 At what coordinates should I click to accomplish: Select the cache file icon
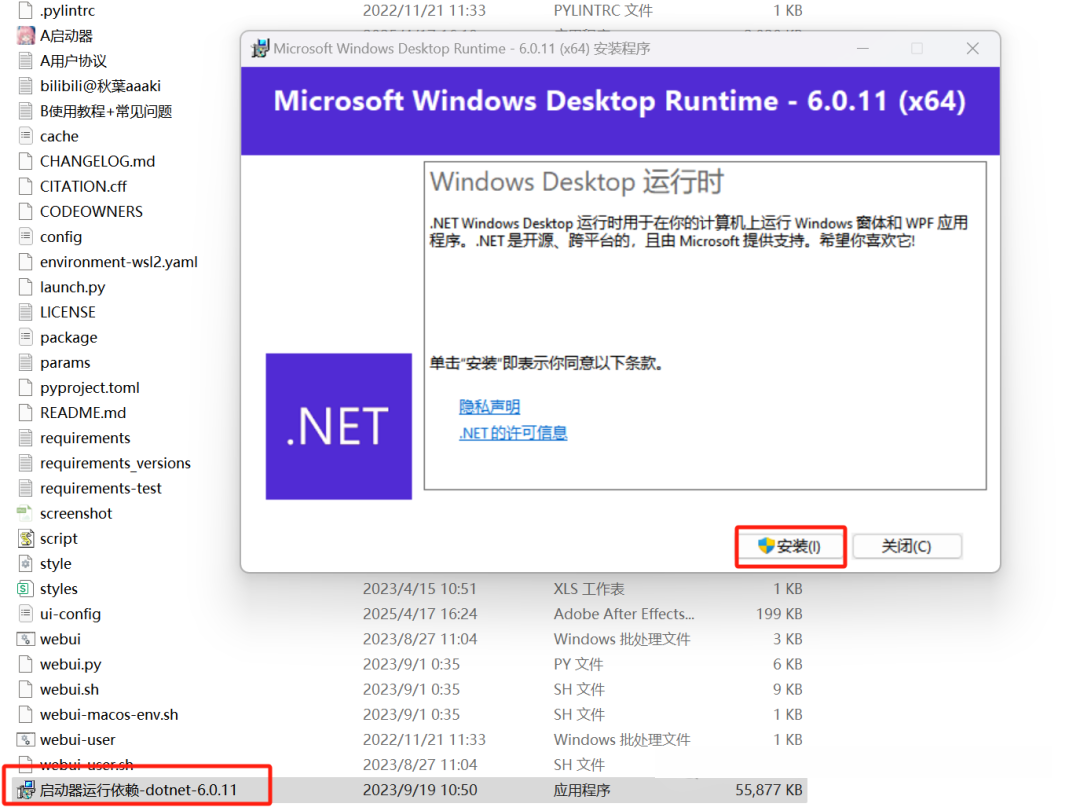[x=25, y=136]
